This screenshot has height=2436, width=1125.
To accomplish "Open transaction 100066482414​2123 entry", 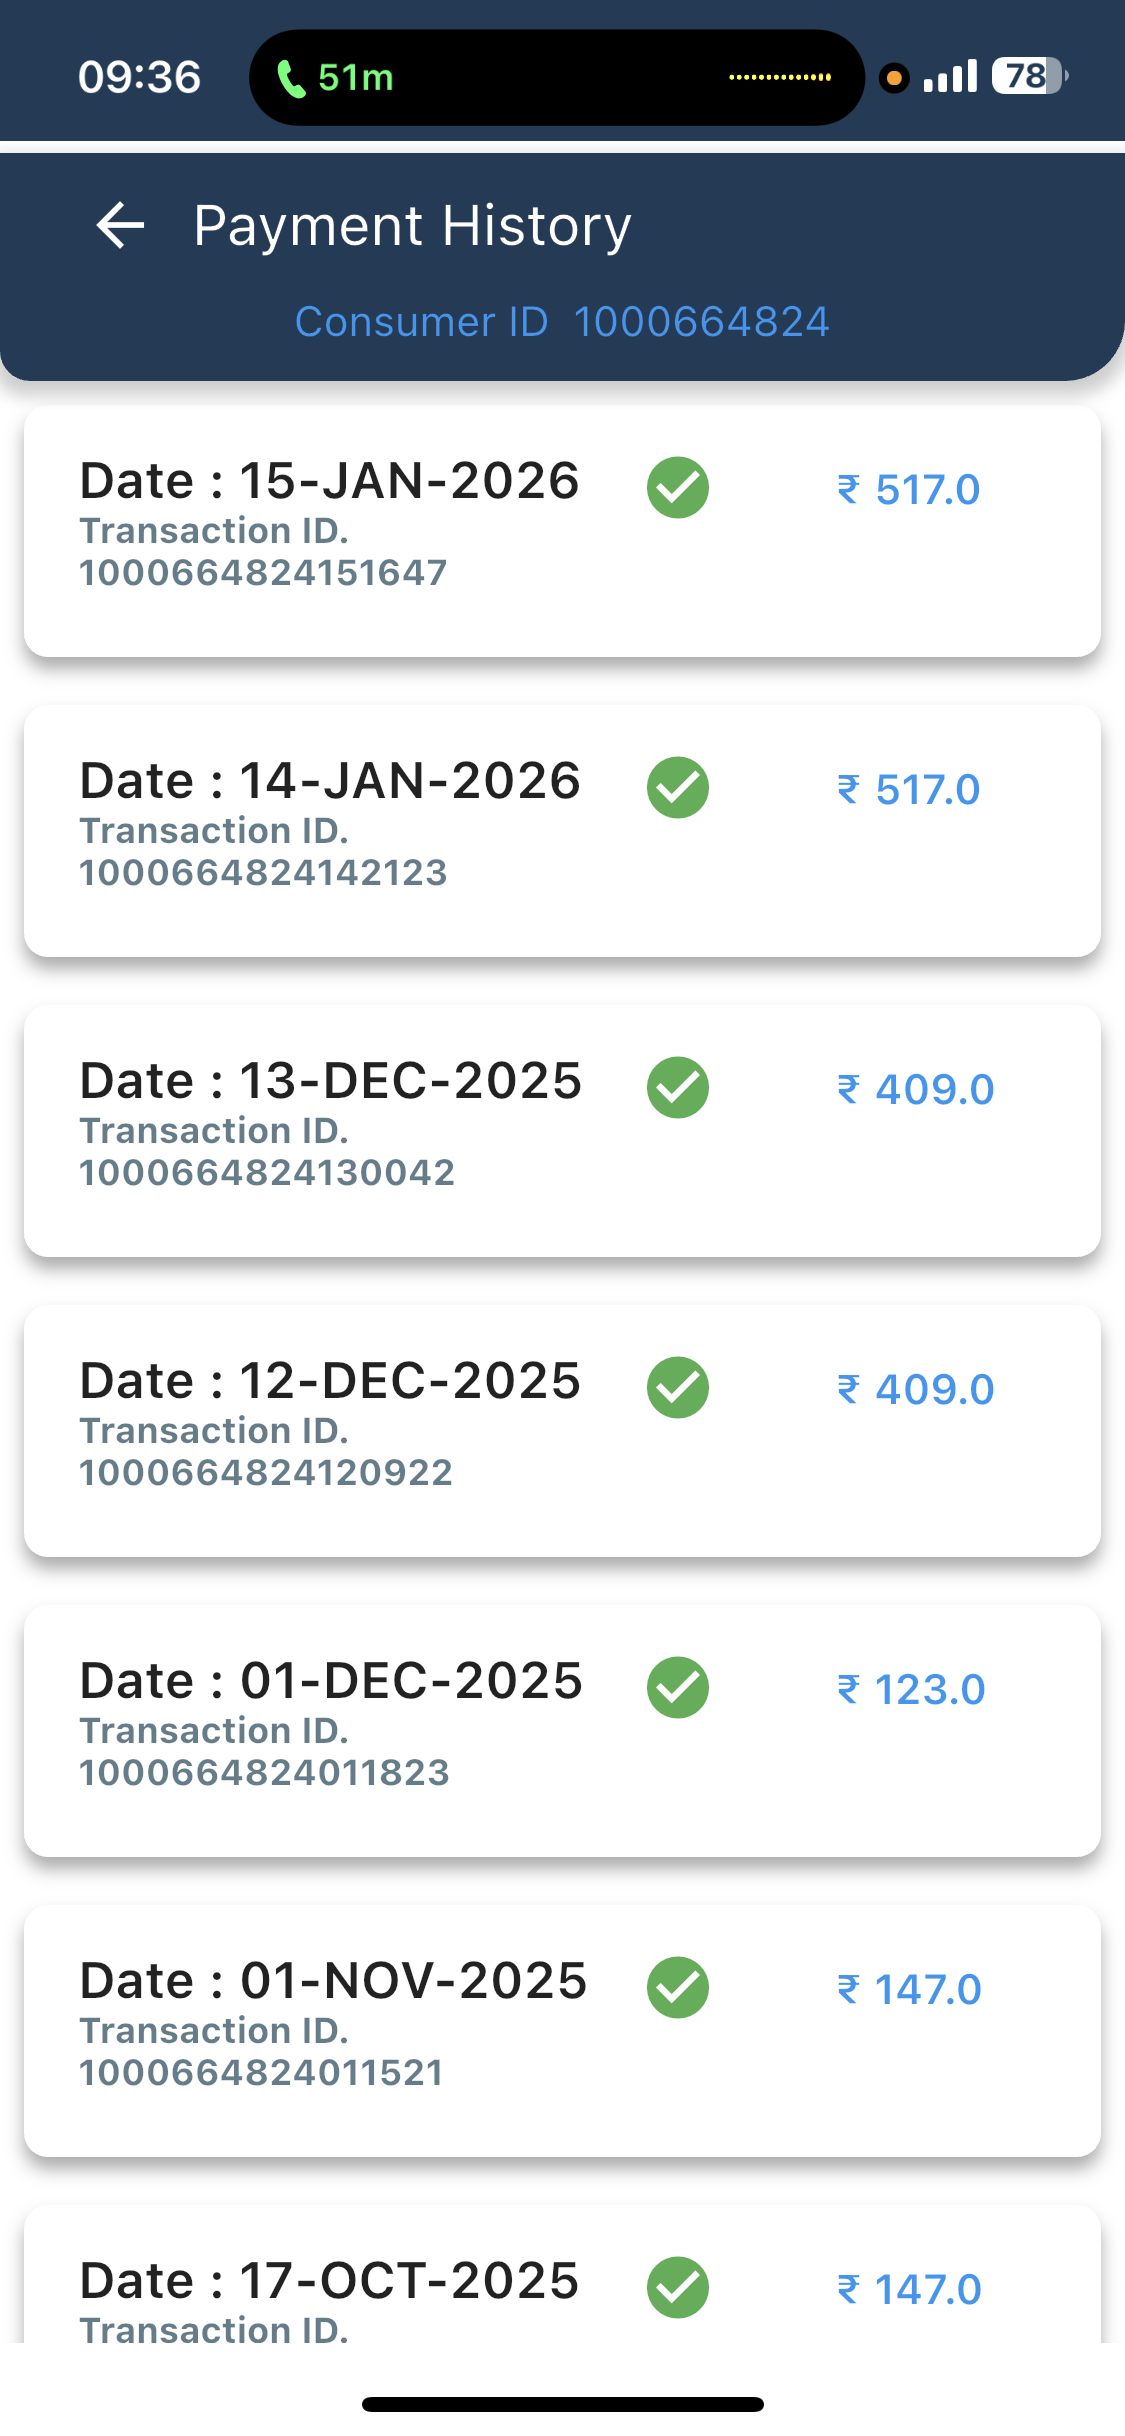I will click(x=263, y=872).
